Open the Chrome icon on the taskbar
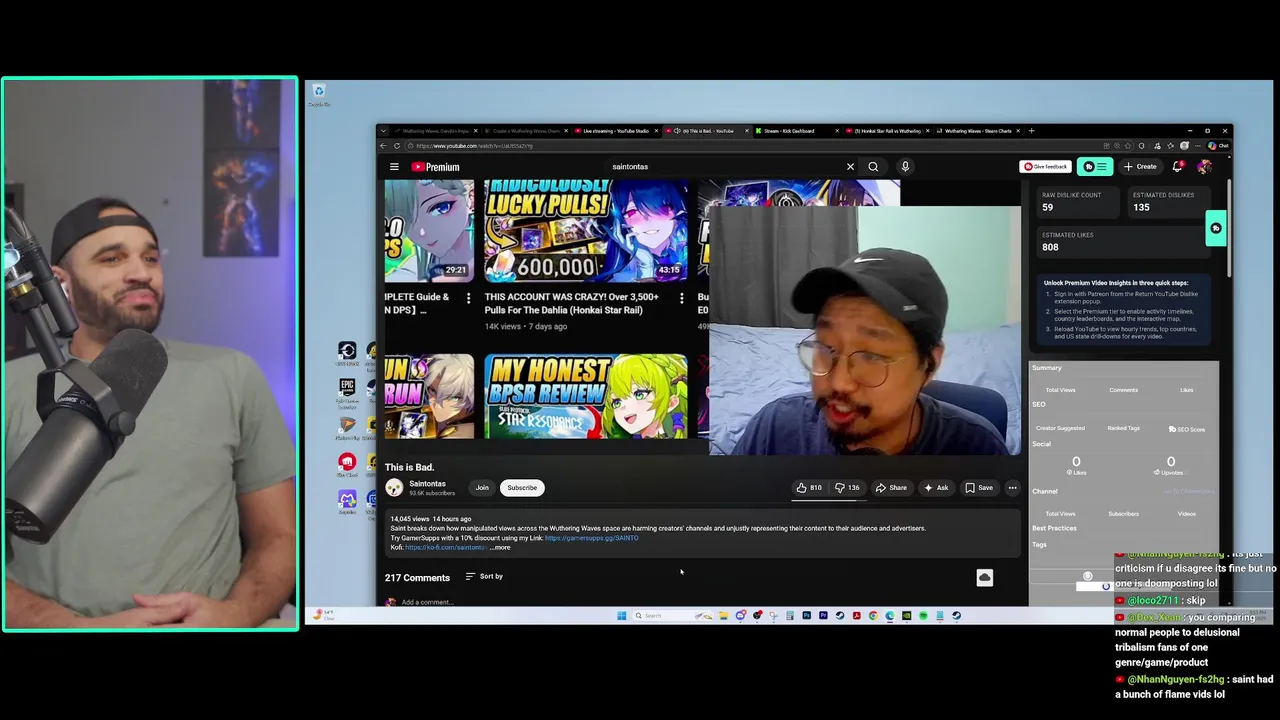The image size is (1280, 720). coord(873,616)
